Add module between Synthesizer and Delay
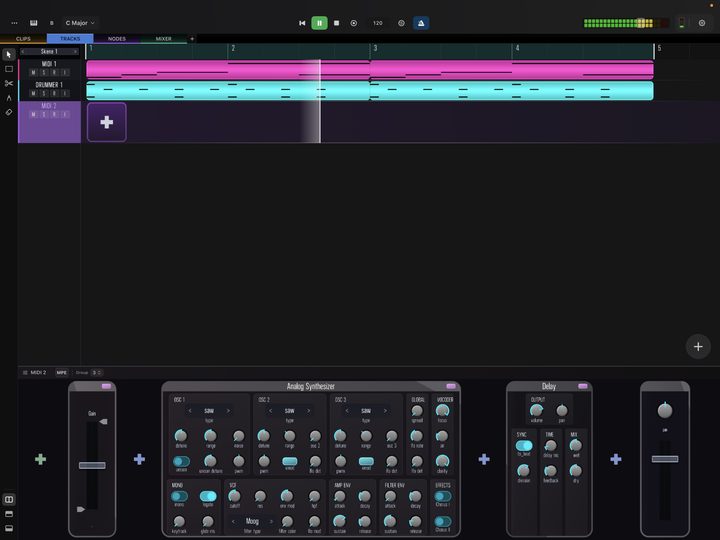 pyautogui.click(x=484, y=459)
